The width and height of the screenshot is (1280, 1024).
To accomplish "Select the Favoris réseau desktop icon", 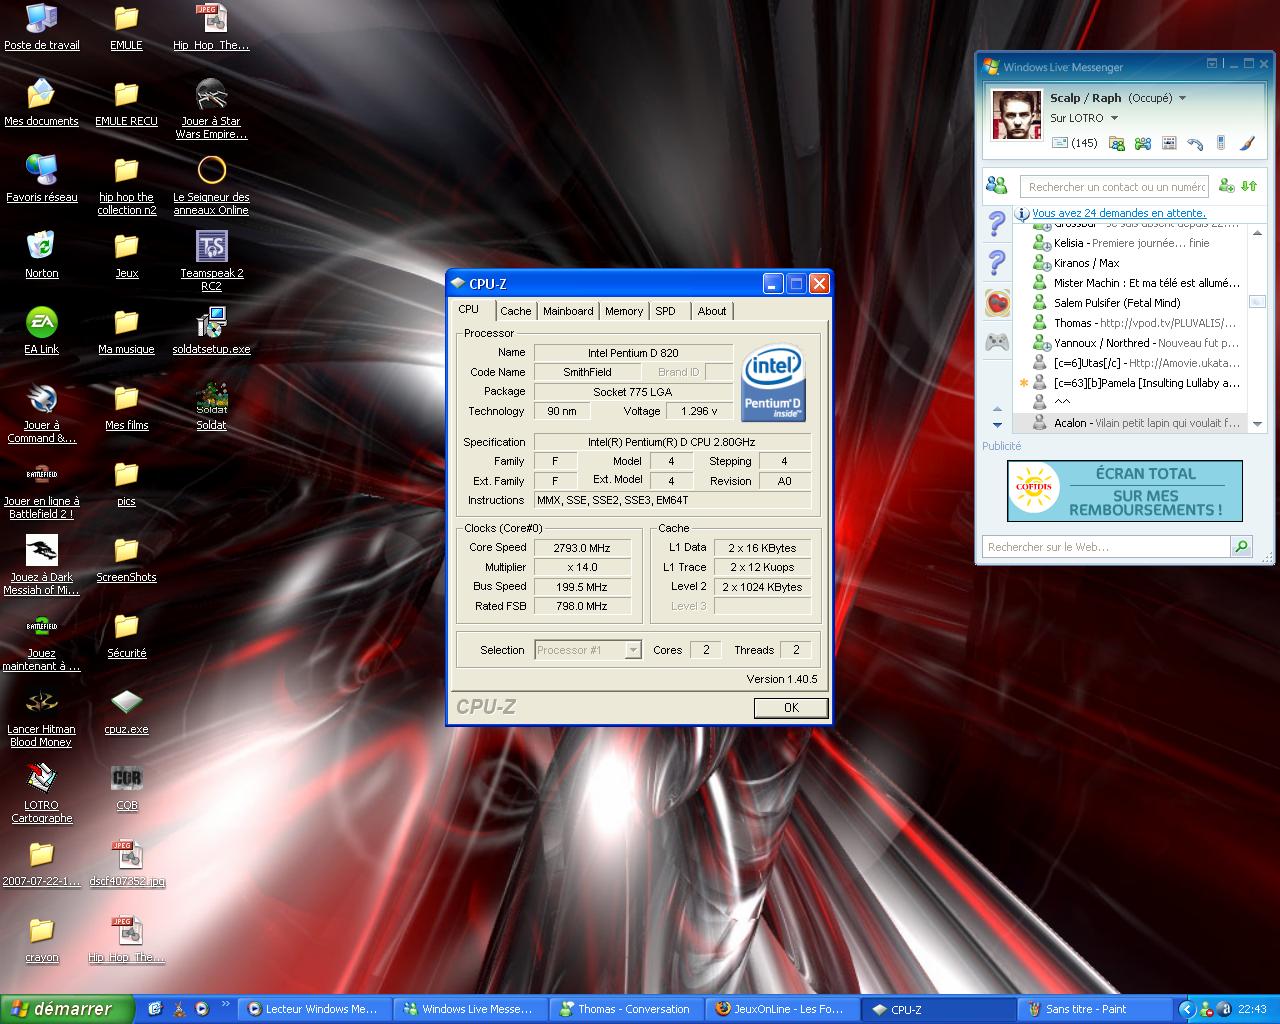I will coord(41,178).
